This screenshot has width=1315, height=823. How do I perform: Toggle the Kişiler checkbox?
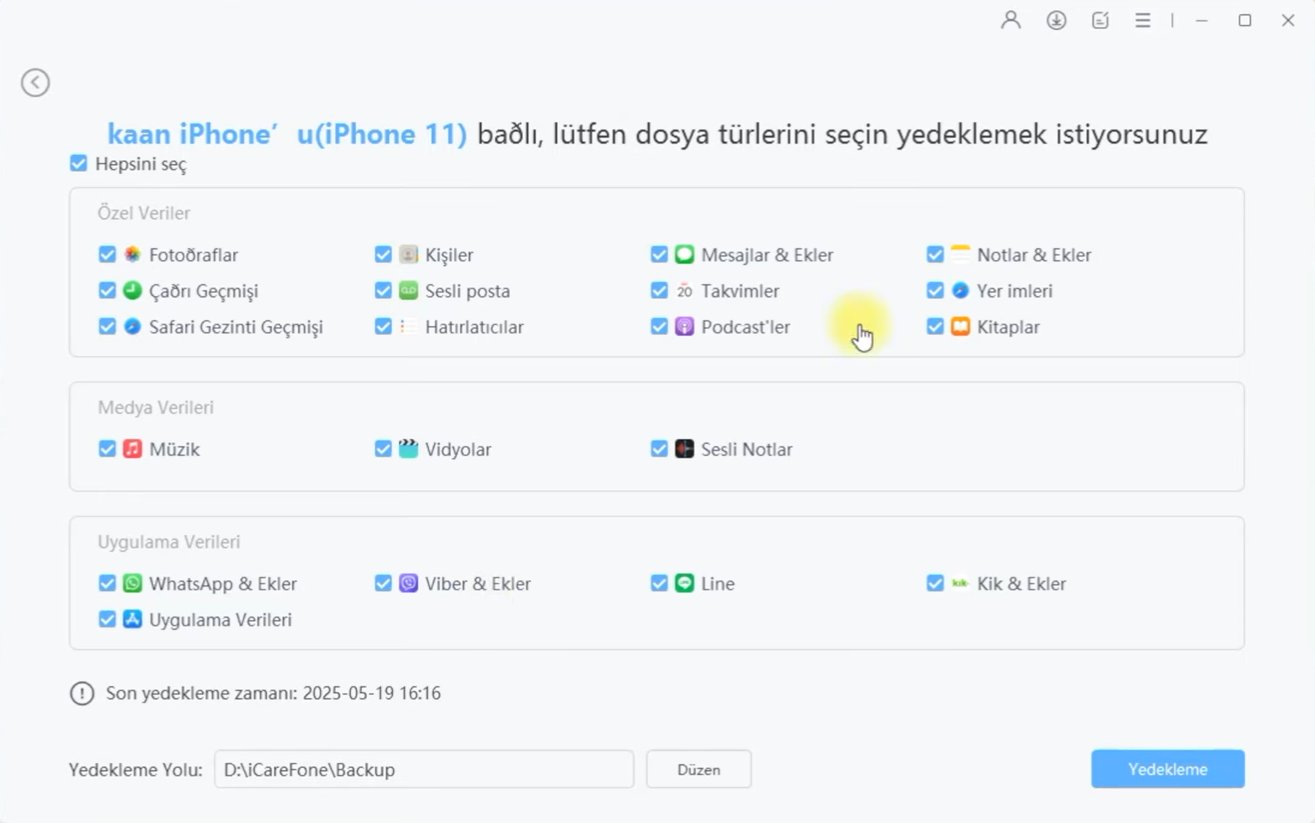tap(383, 255)
